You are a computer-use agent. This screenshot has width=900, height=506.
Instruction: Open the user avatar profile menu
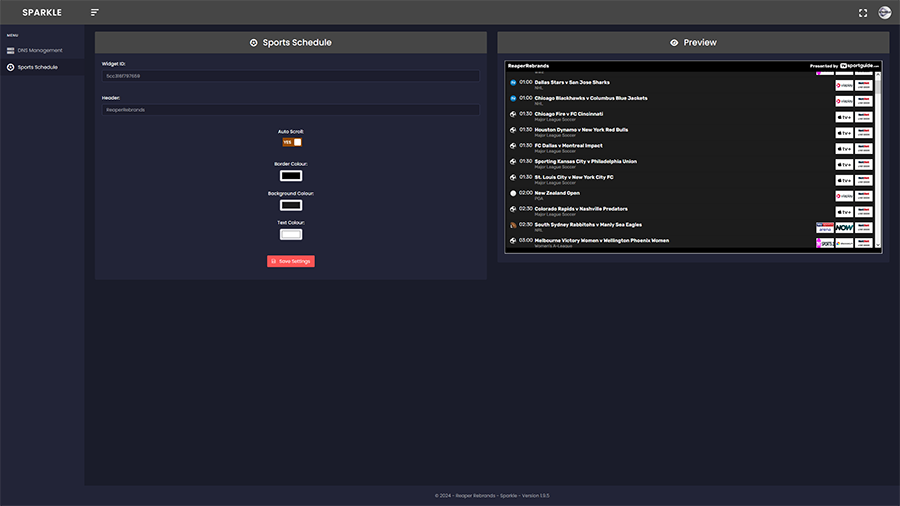[884, 13]
